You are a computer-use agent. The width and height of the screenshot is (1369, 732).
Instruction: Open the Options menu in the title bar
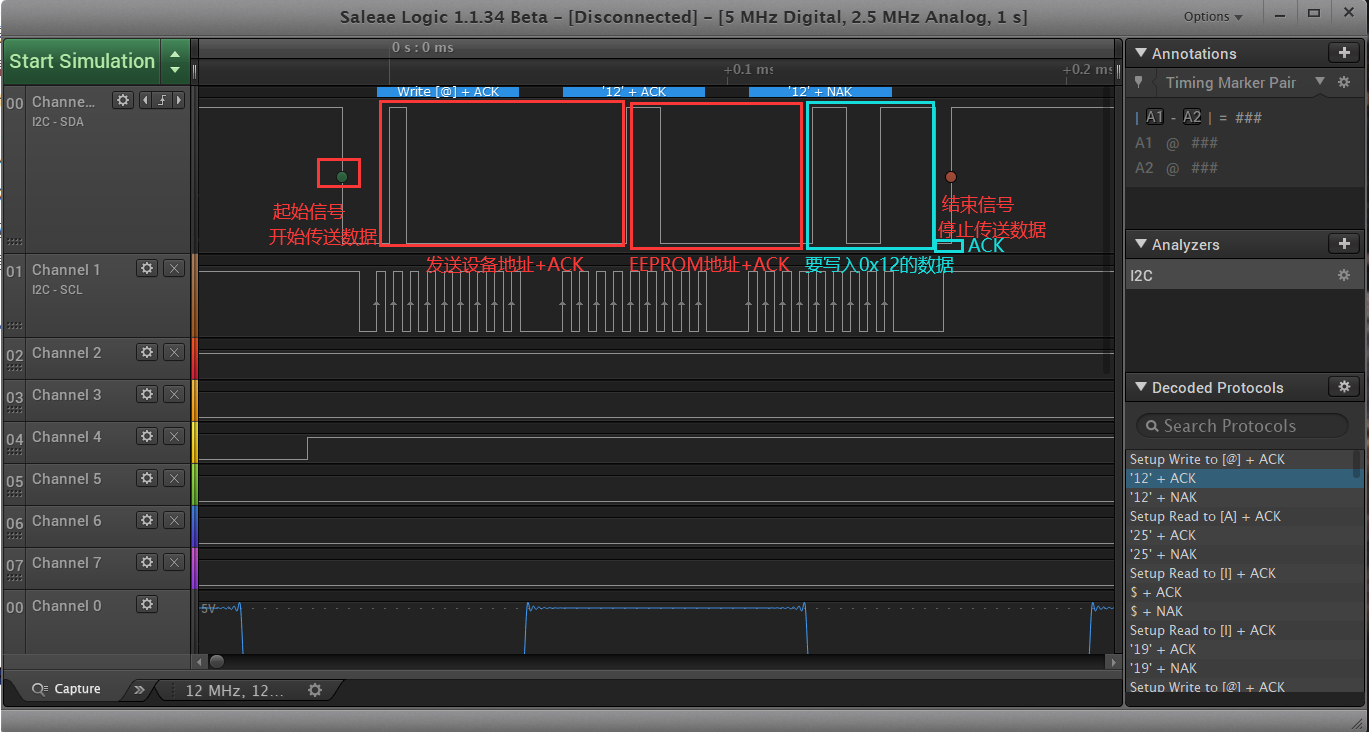(1210, 16)
